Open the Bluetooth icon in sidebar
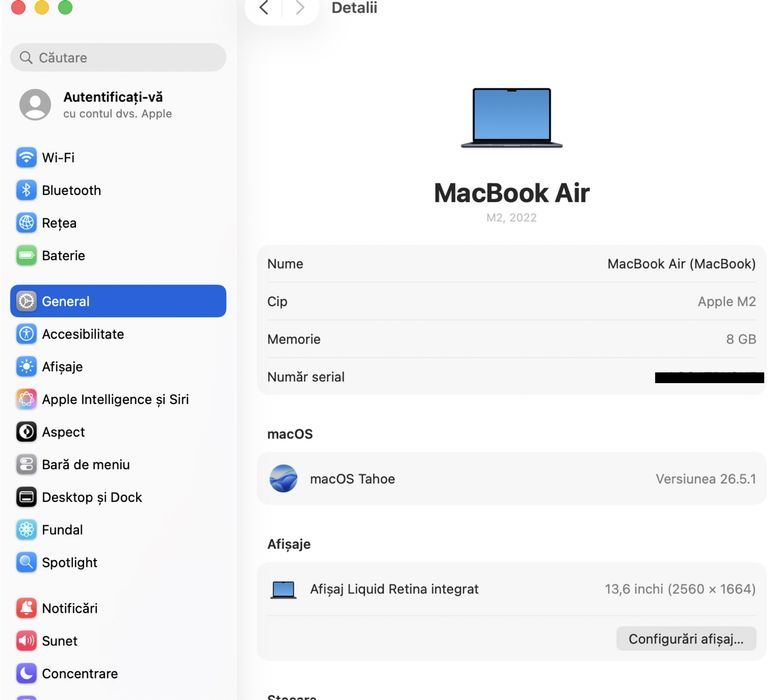Screen dimensions: 779x700 coord(26,190)
